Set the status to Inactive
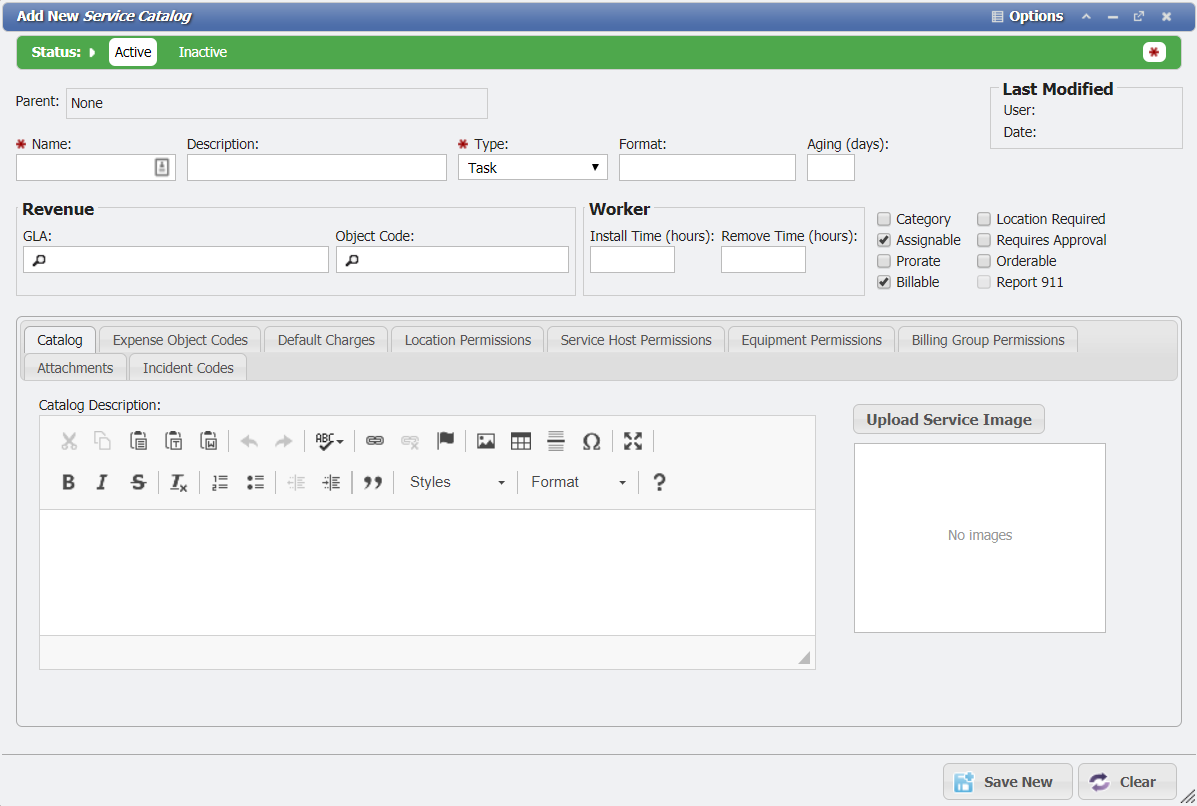The height and width of the screenshot is (806, 1197). click(202, 51)
